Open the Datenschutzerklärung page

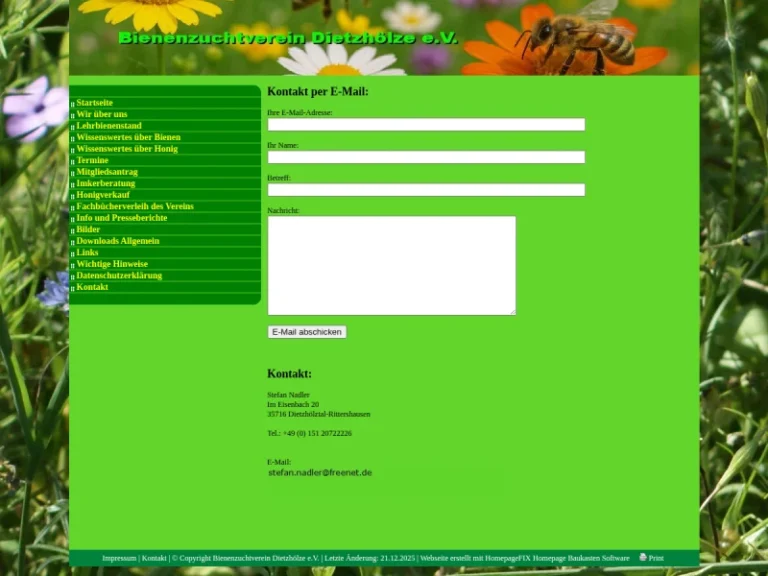119,275
